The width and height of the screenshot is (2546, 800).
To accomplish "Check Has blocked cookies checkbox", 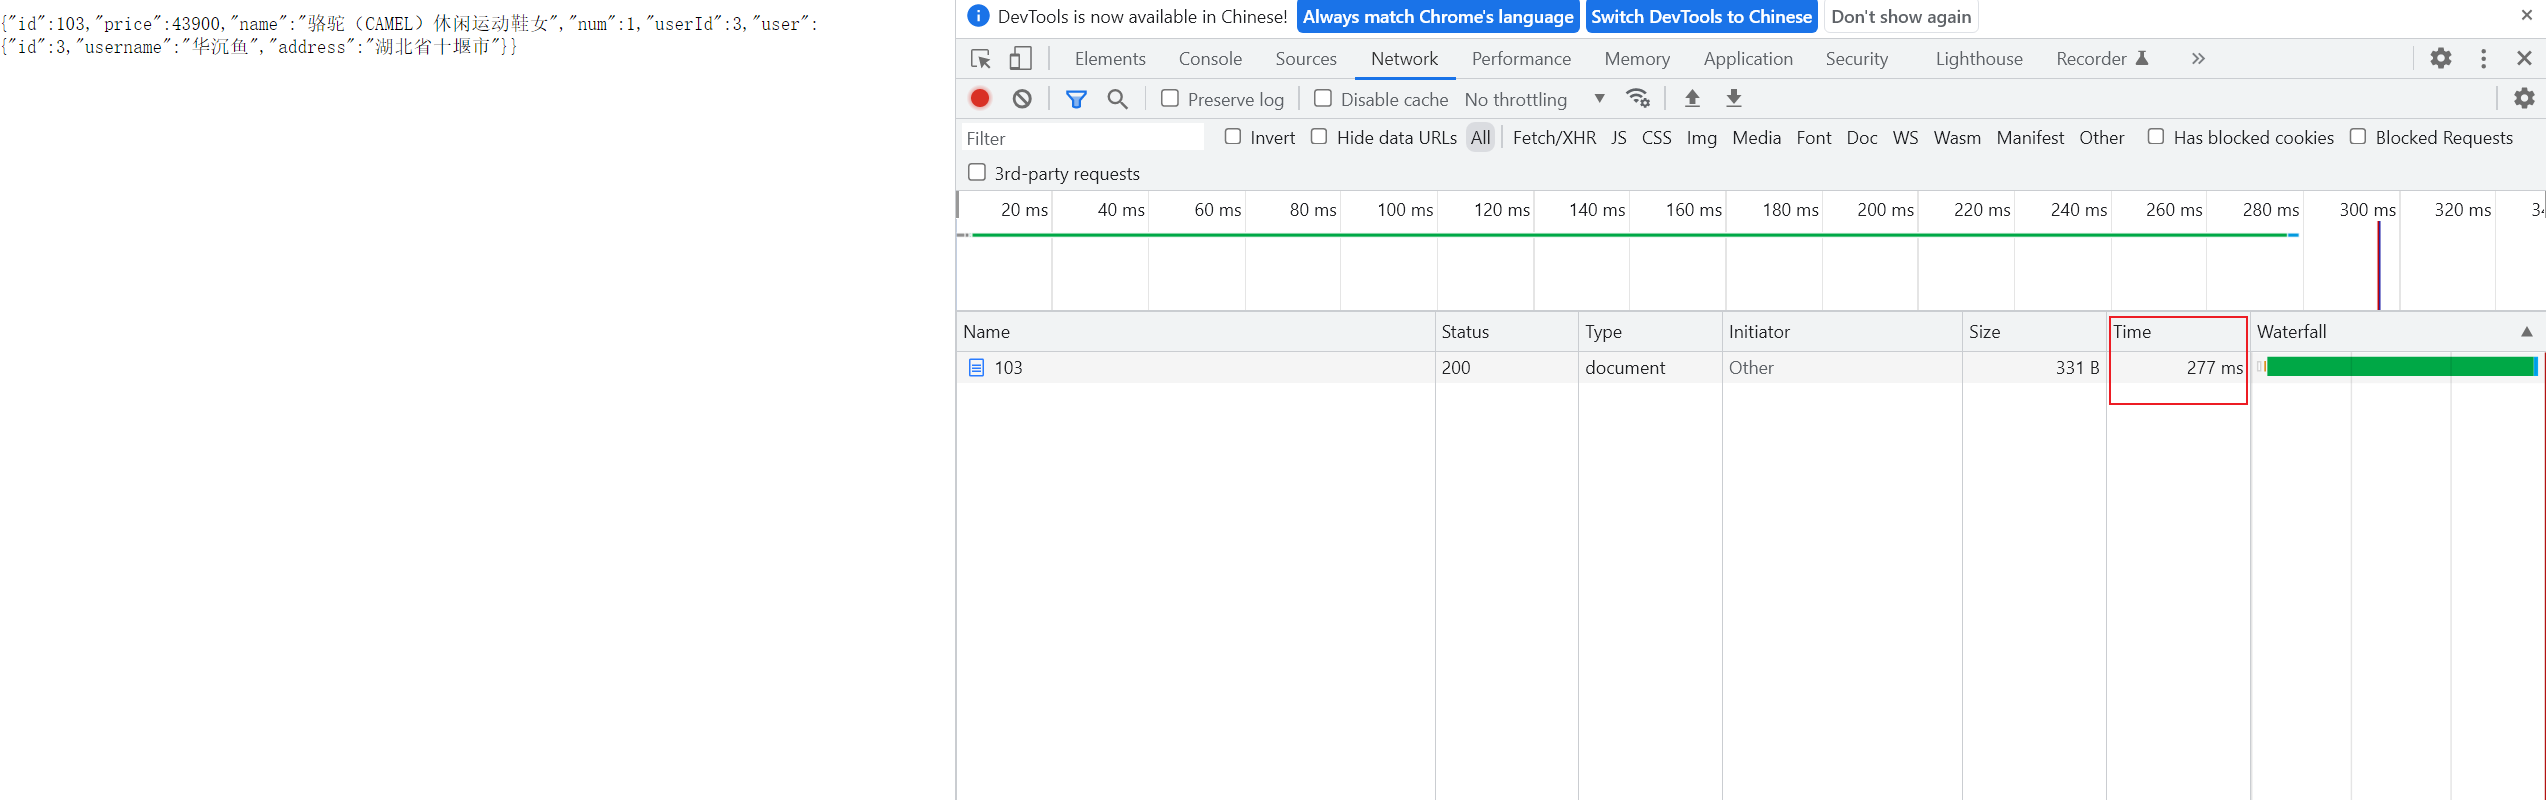I will 2156,137.
